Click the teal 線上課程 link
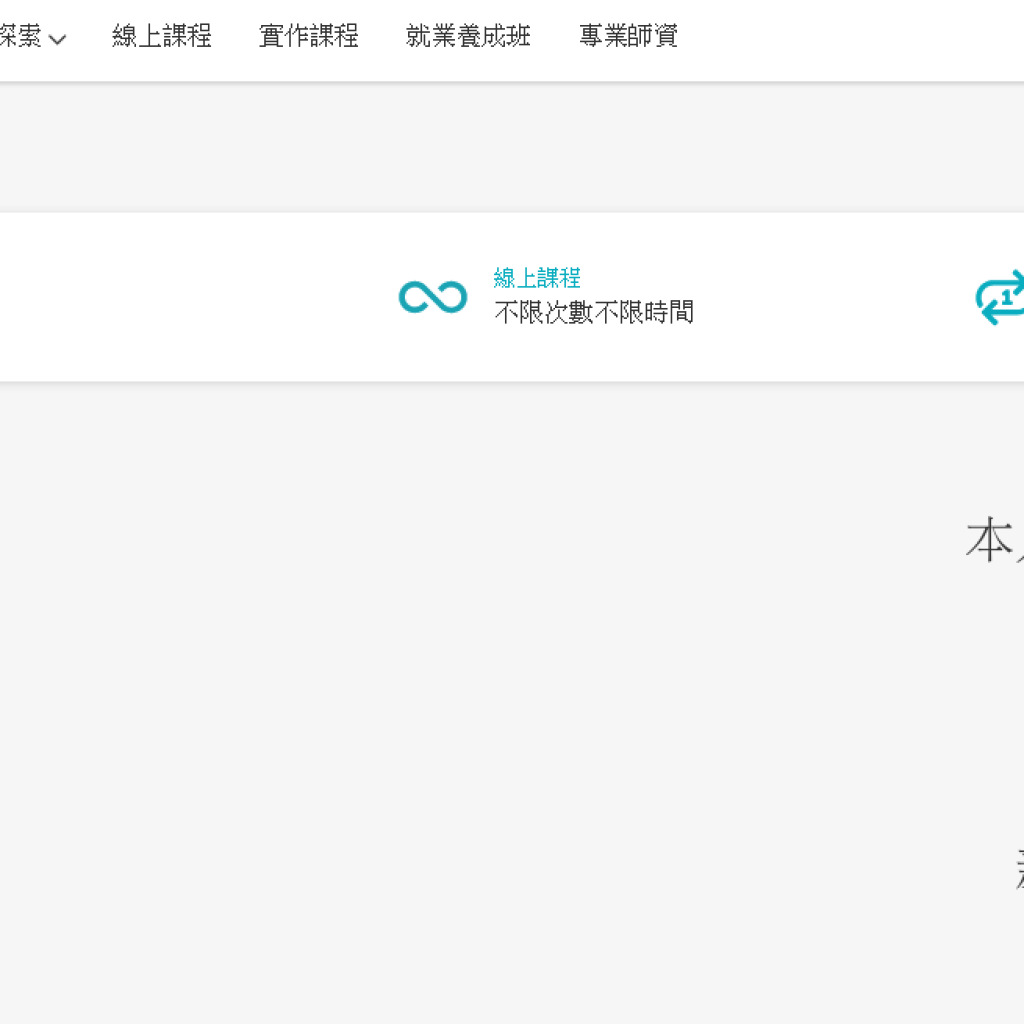The width and height of the screenshot is (1024, 1024). 538,278
